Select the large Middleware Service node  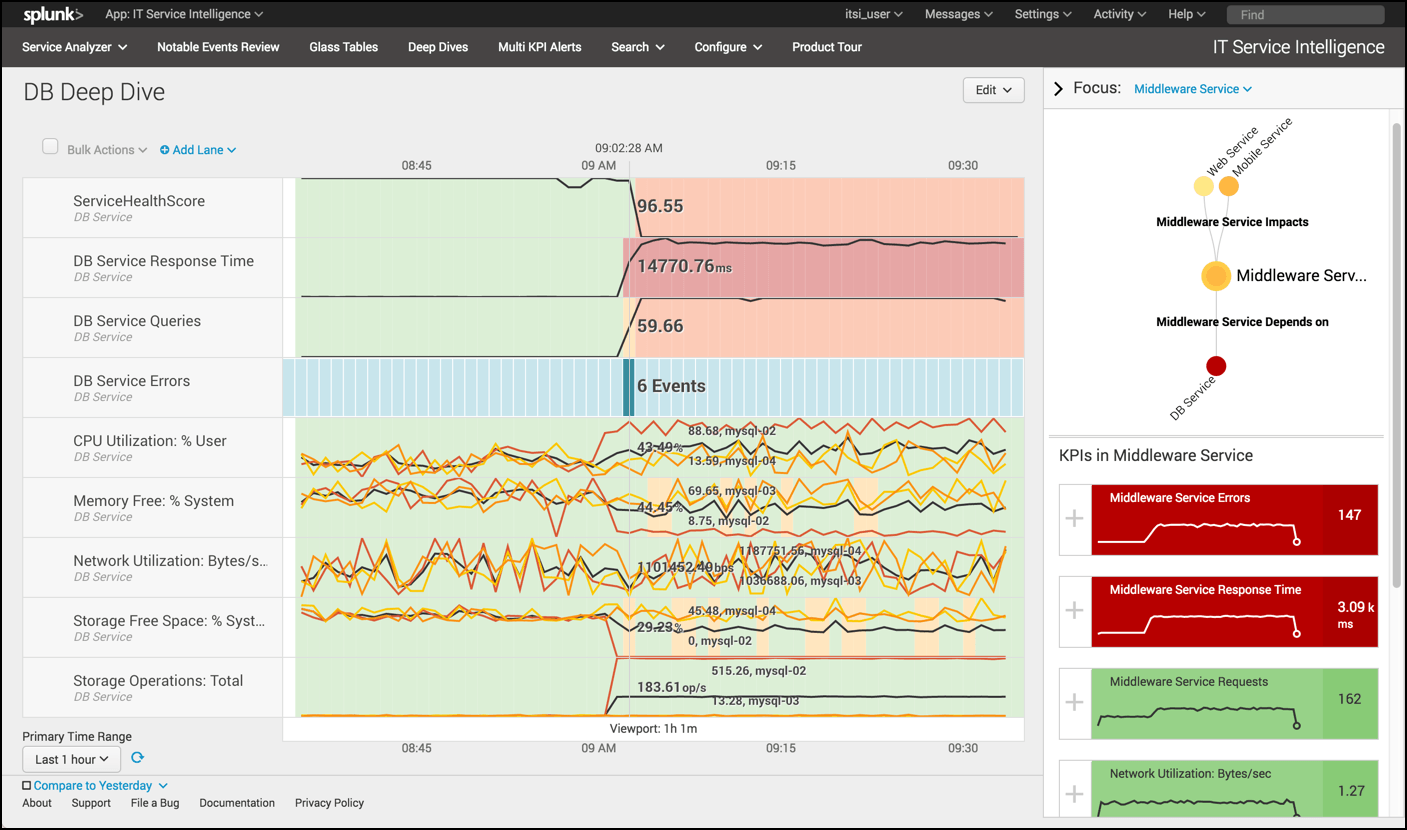[x=1216, y=276]
